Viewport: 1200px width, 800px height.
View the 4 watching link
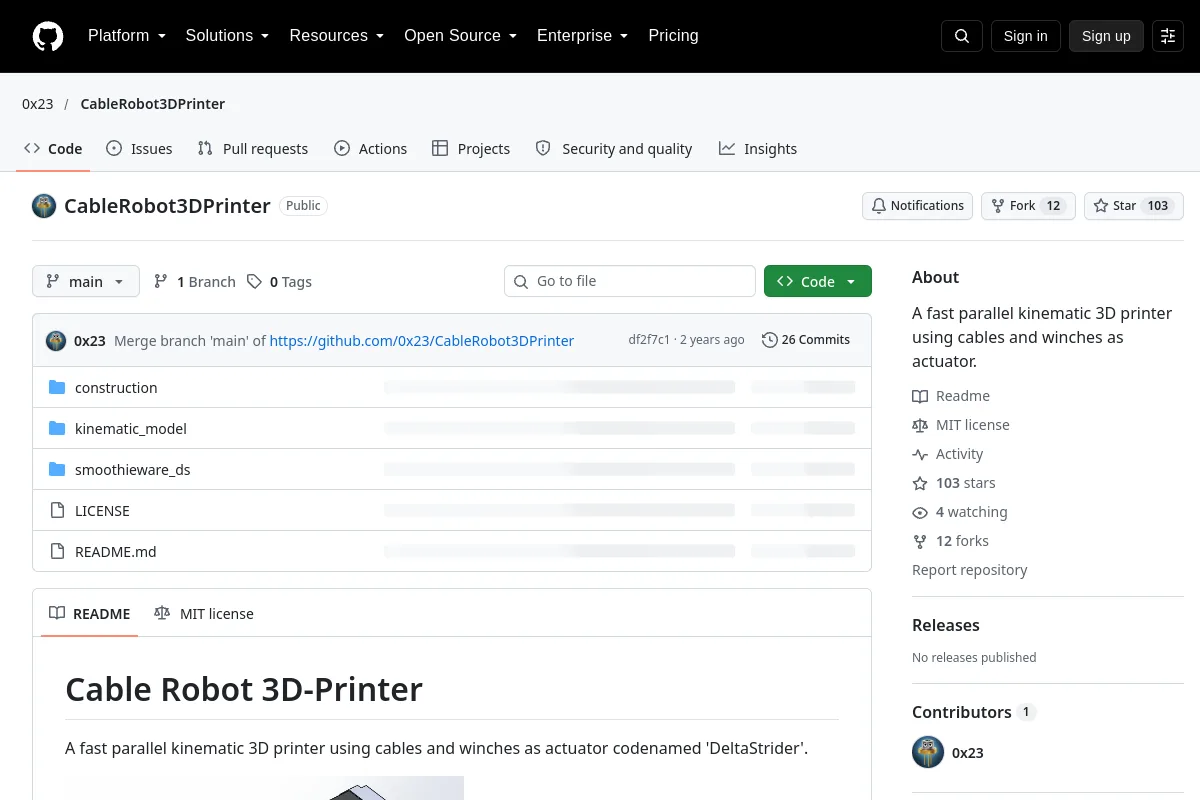click(960, 512)
